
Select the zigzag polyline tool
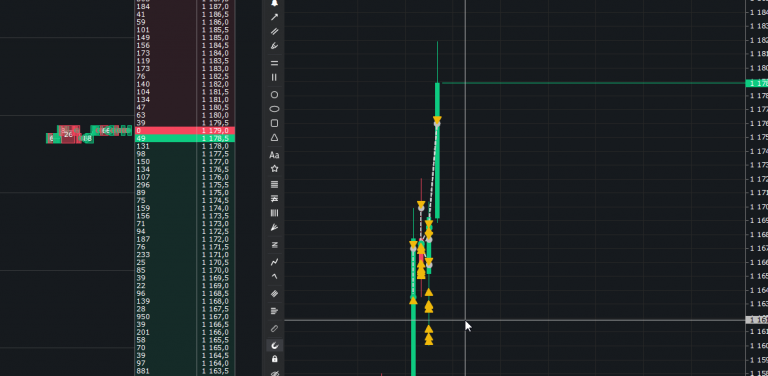click(274, 262)
